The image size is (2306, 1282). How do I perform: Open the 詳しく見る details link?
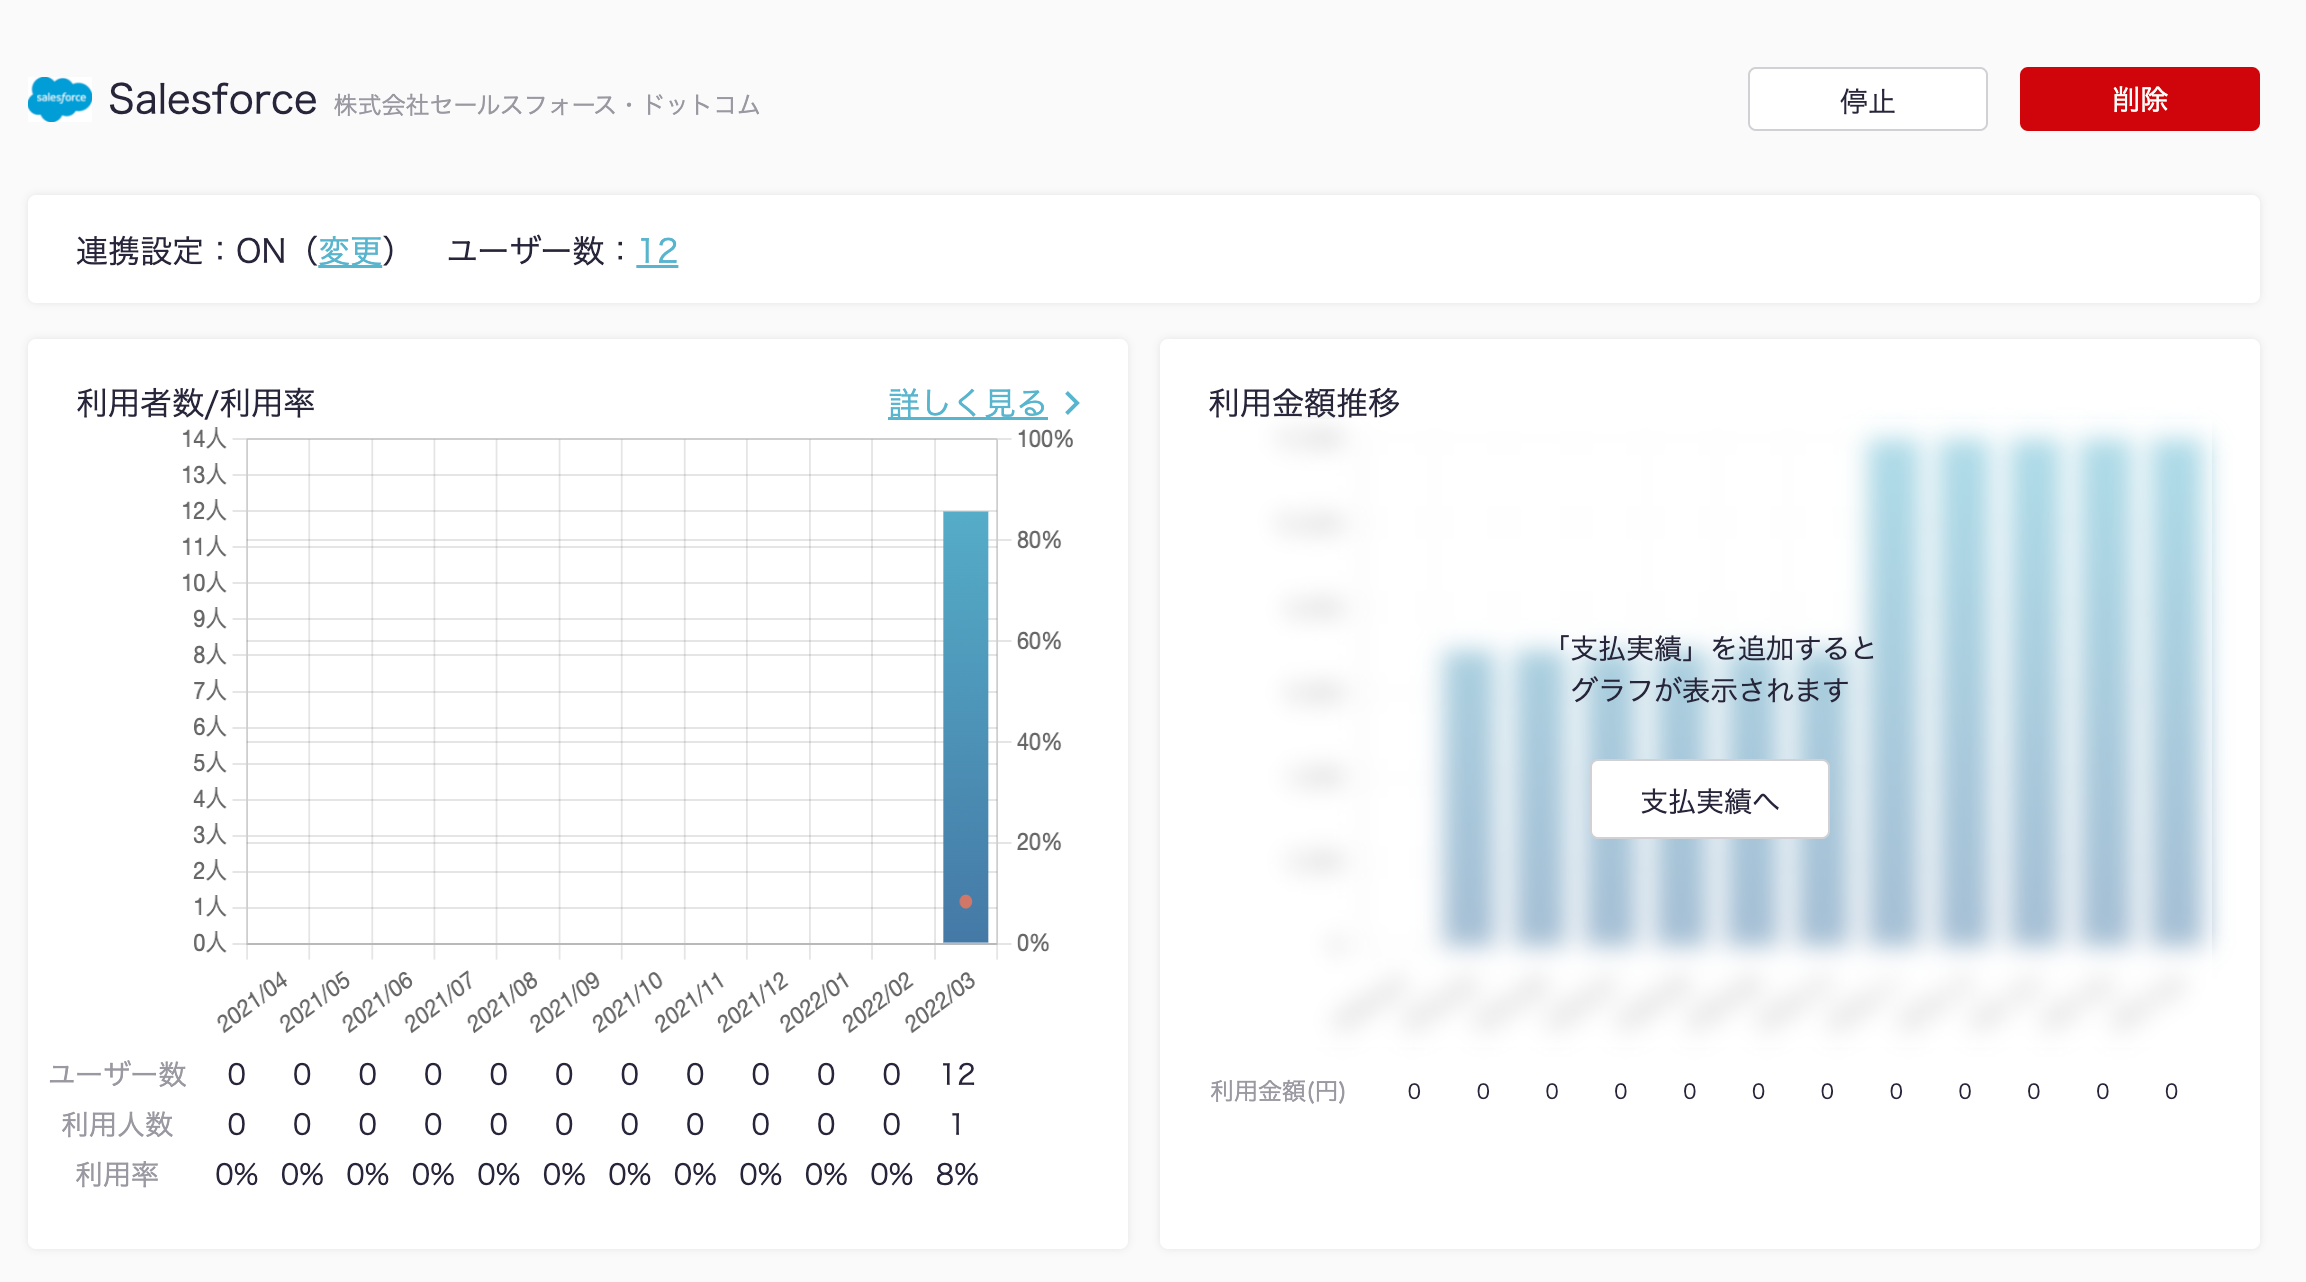(x=966, y=403)
